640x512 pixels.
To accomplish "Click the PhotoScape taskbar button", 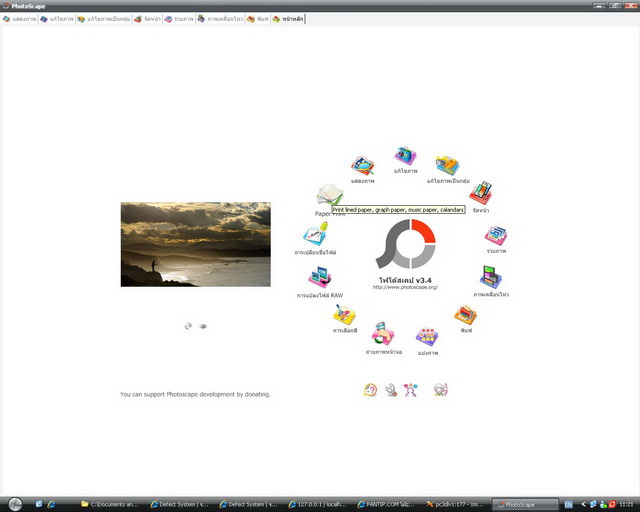I will click(x=525, y=504).
